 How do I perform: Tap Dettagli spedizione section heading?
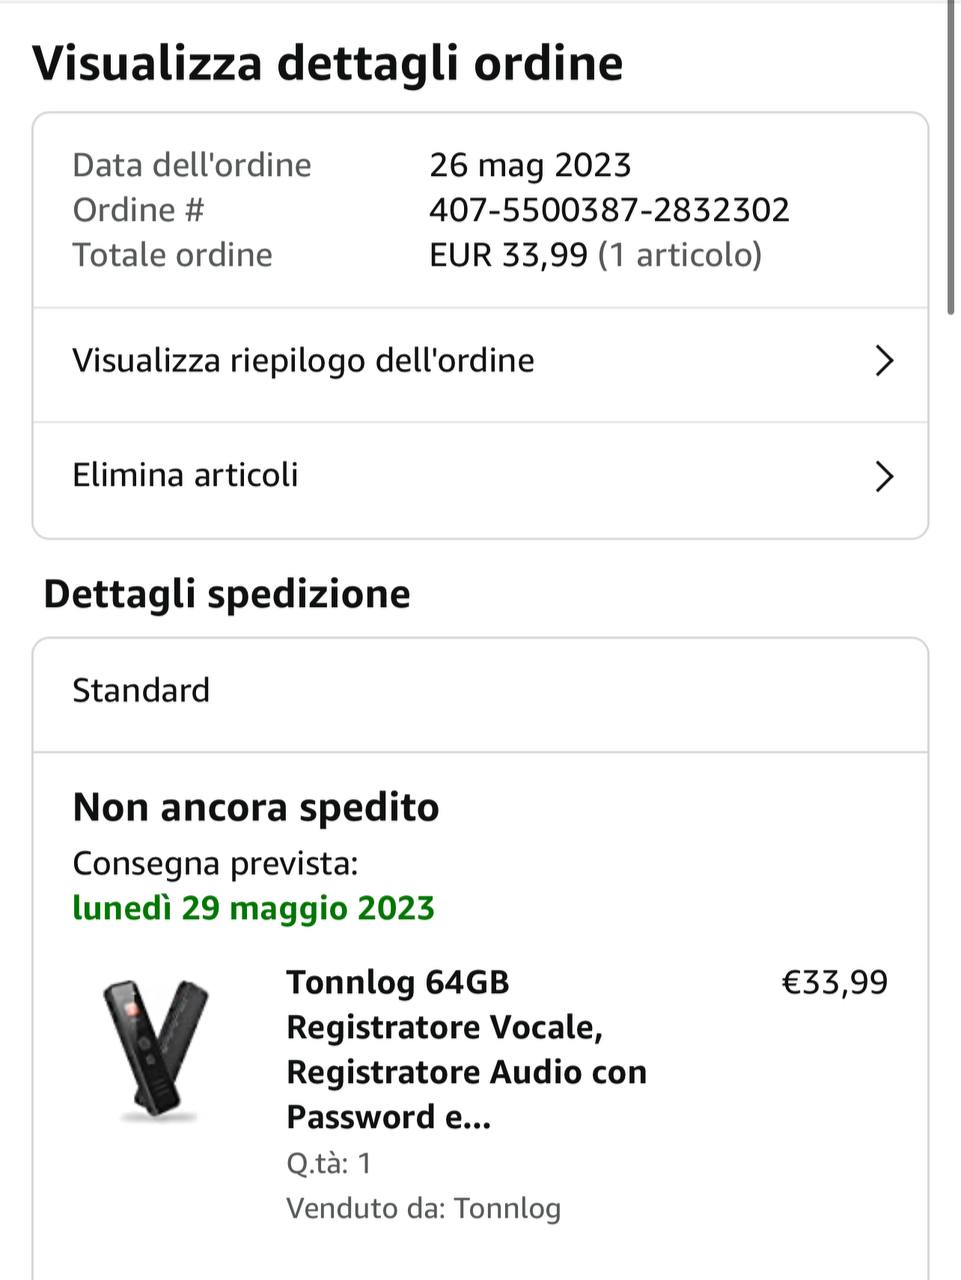[227, 594]
